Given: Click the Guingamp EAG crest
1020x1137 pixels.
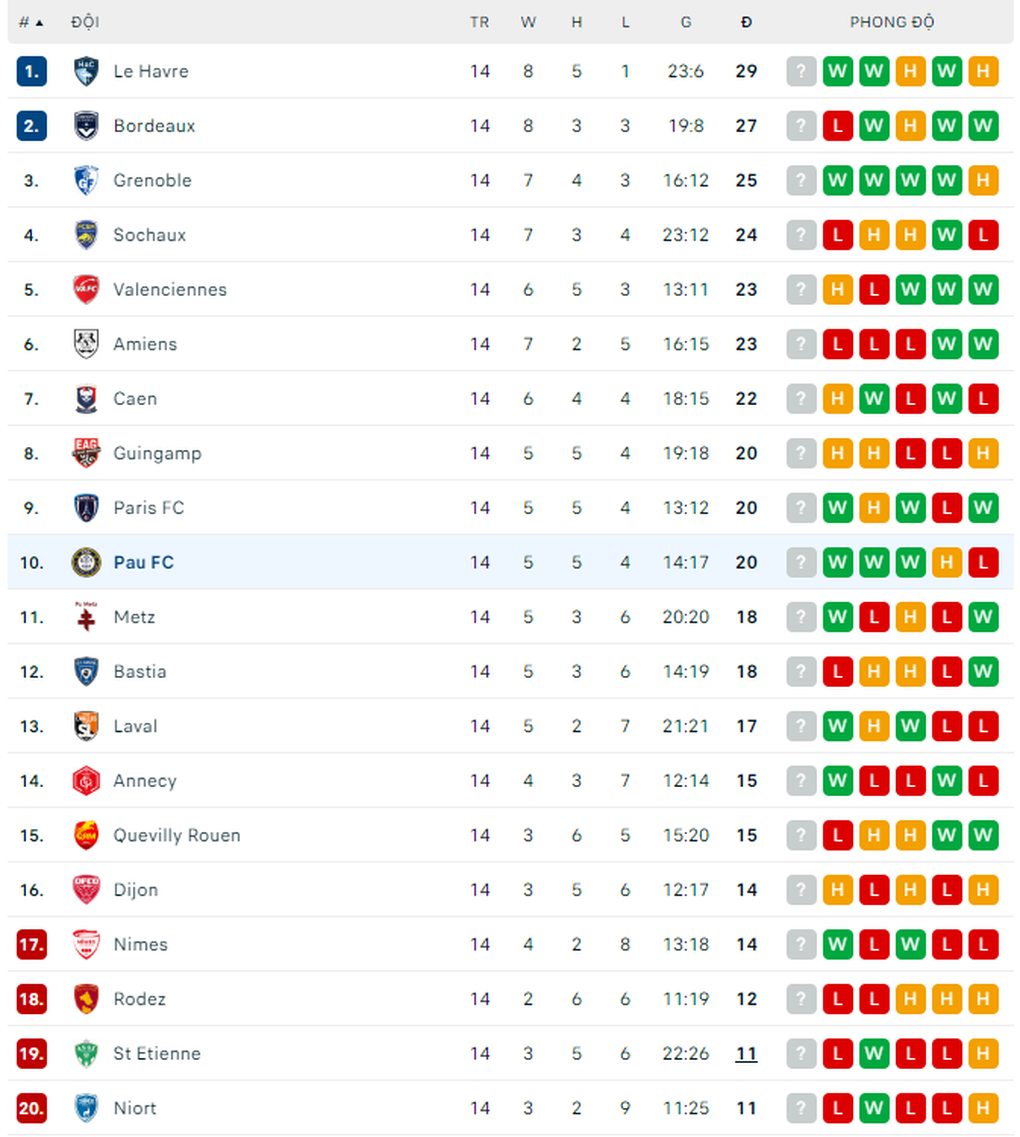Looking at the screenshot, I should tap(86, 453).
